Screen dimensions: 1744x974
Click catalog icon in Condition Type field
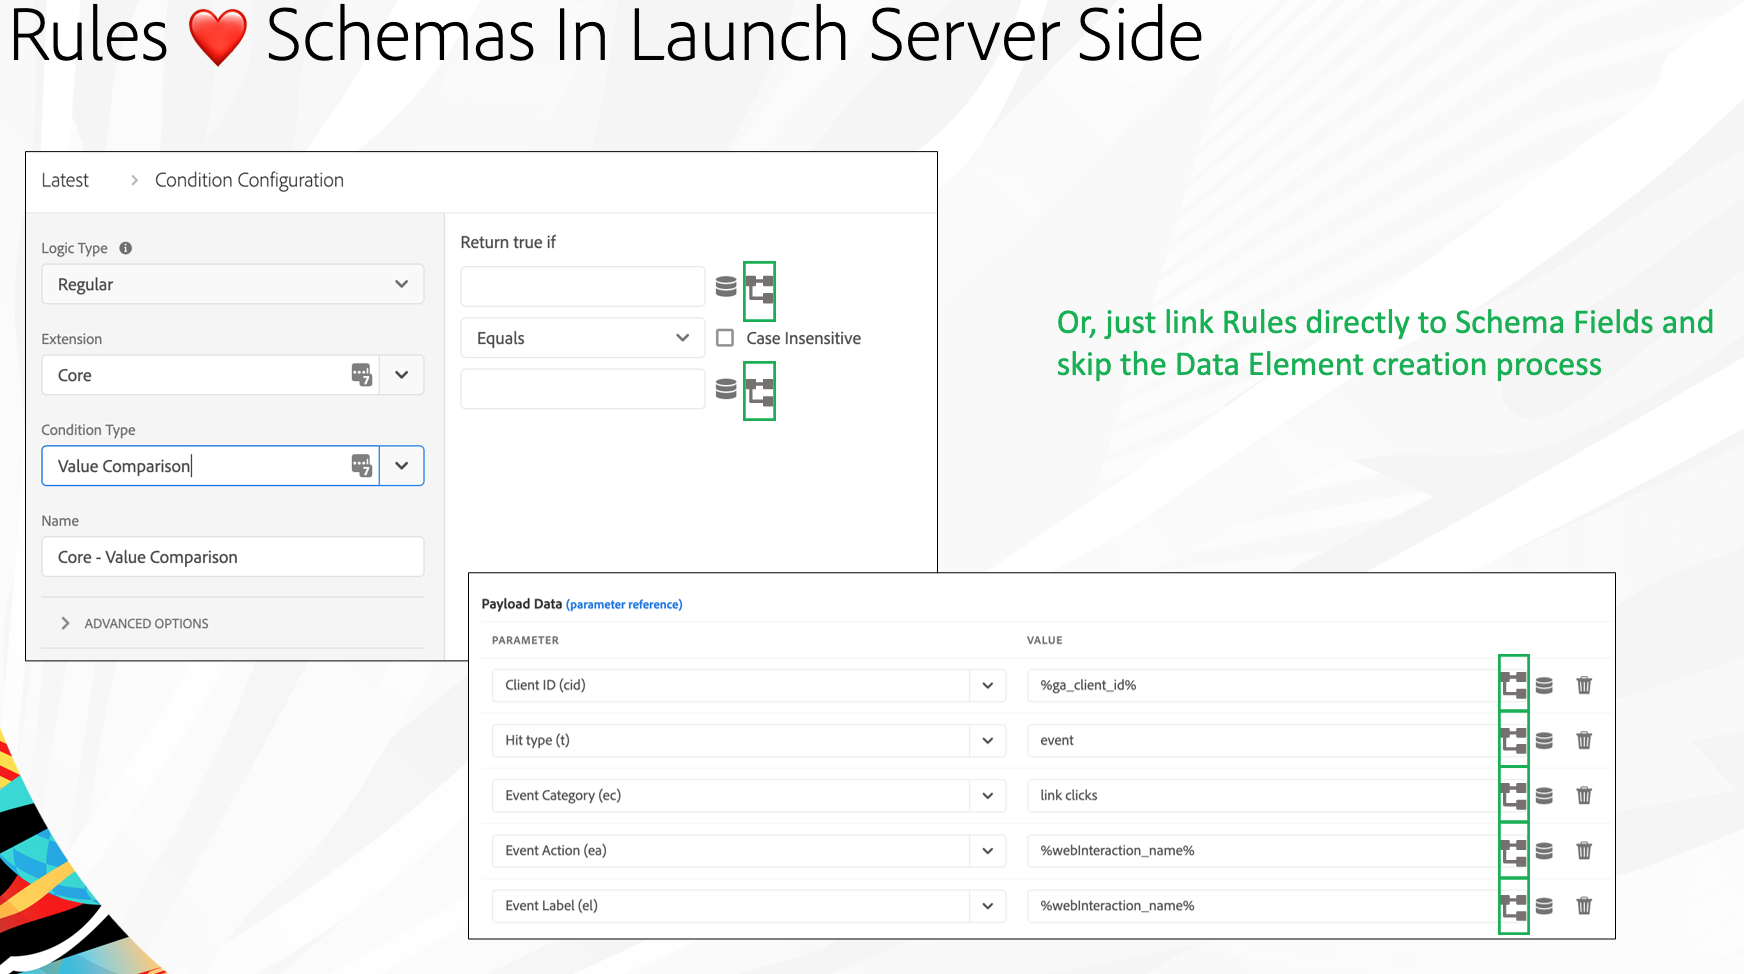(x=362, y=466)
